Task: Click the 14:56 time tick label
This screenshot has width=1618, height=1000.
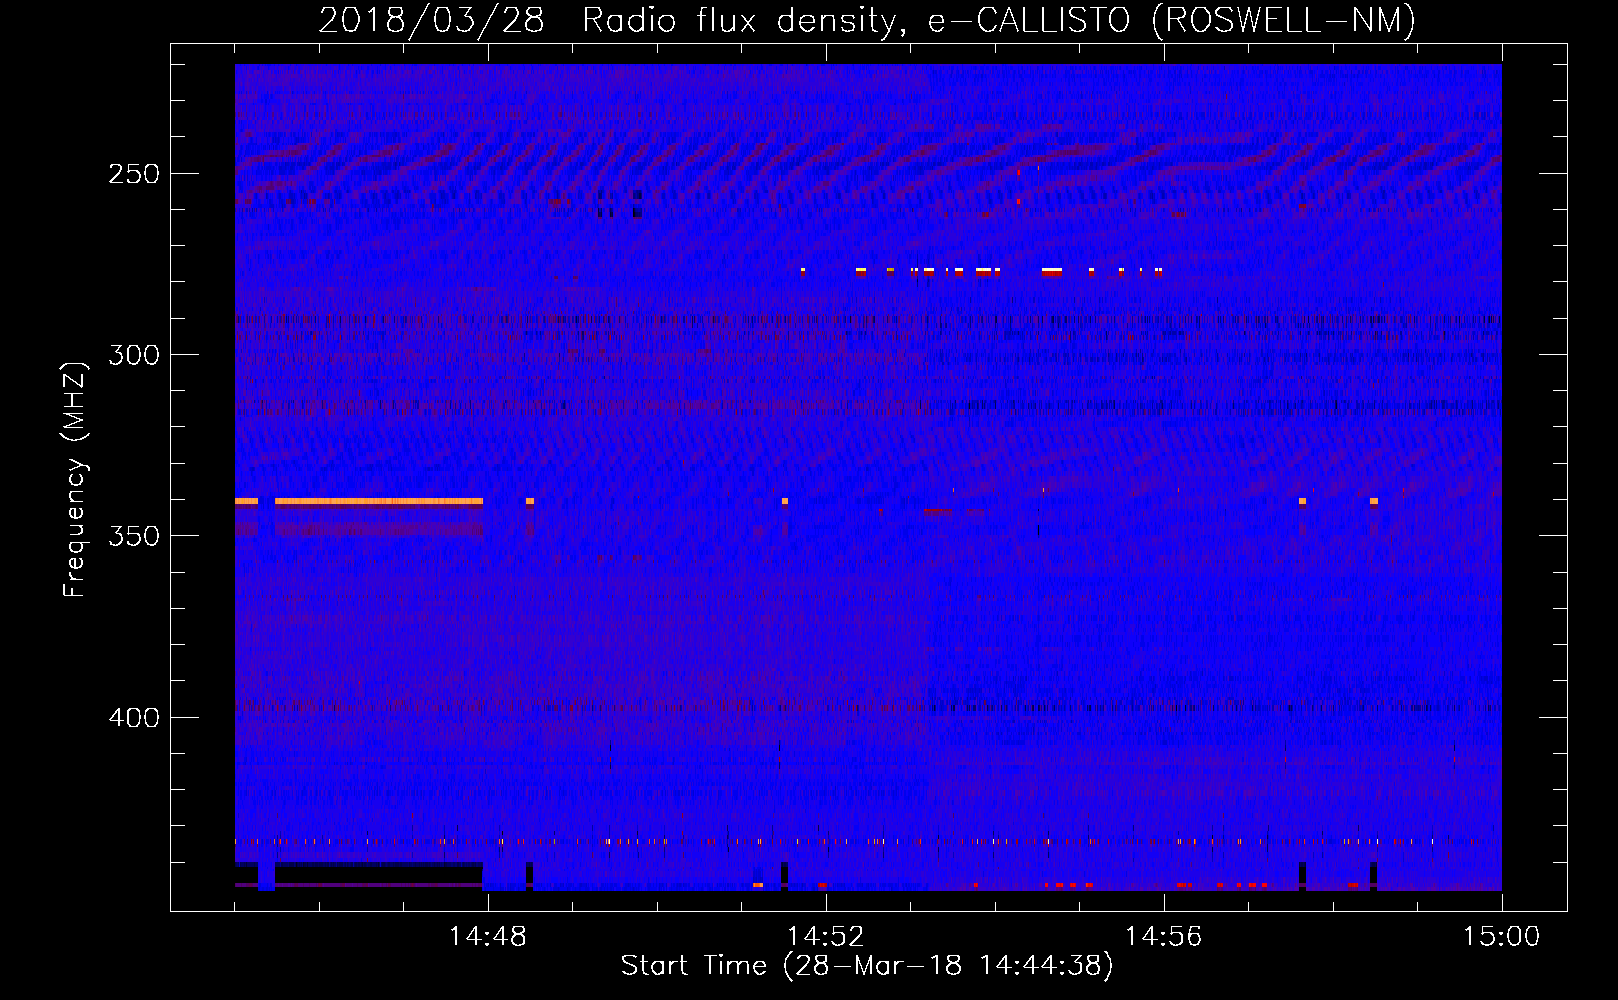Action: (1164, 937)
